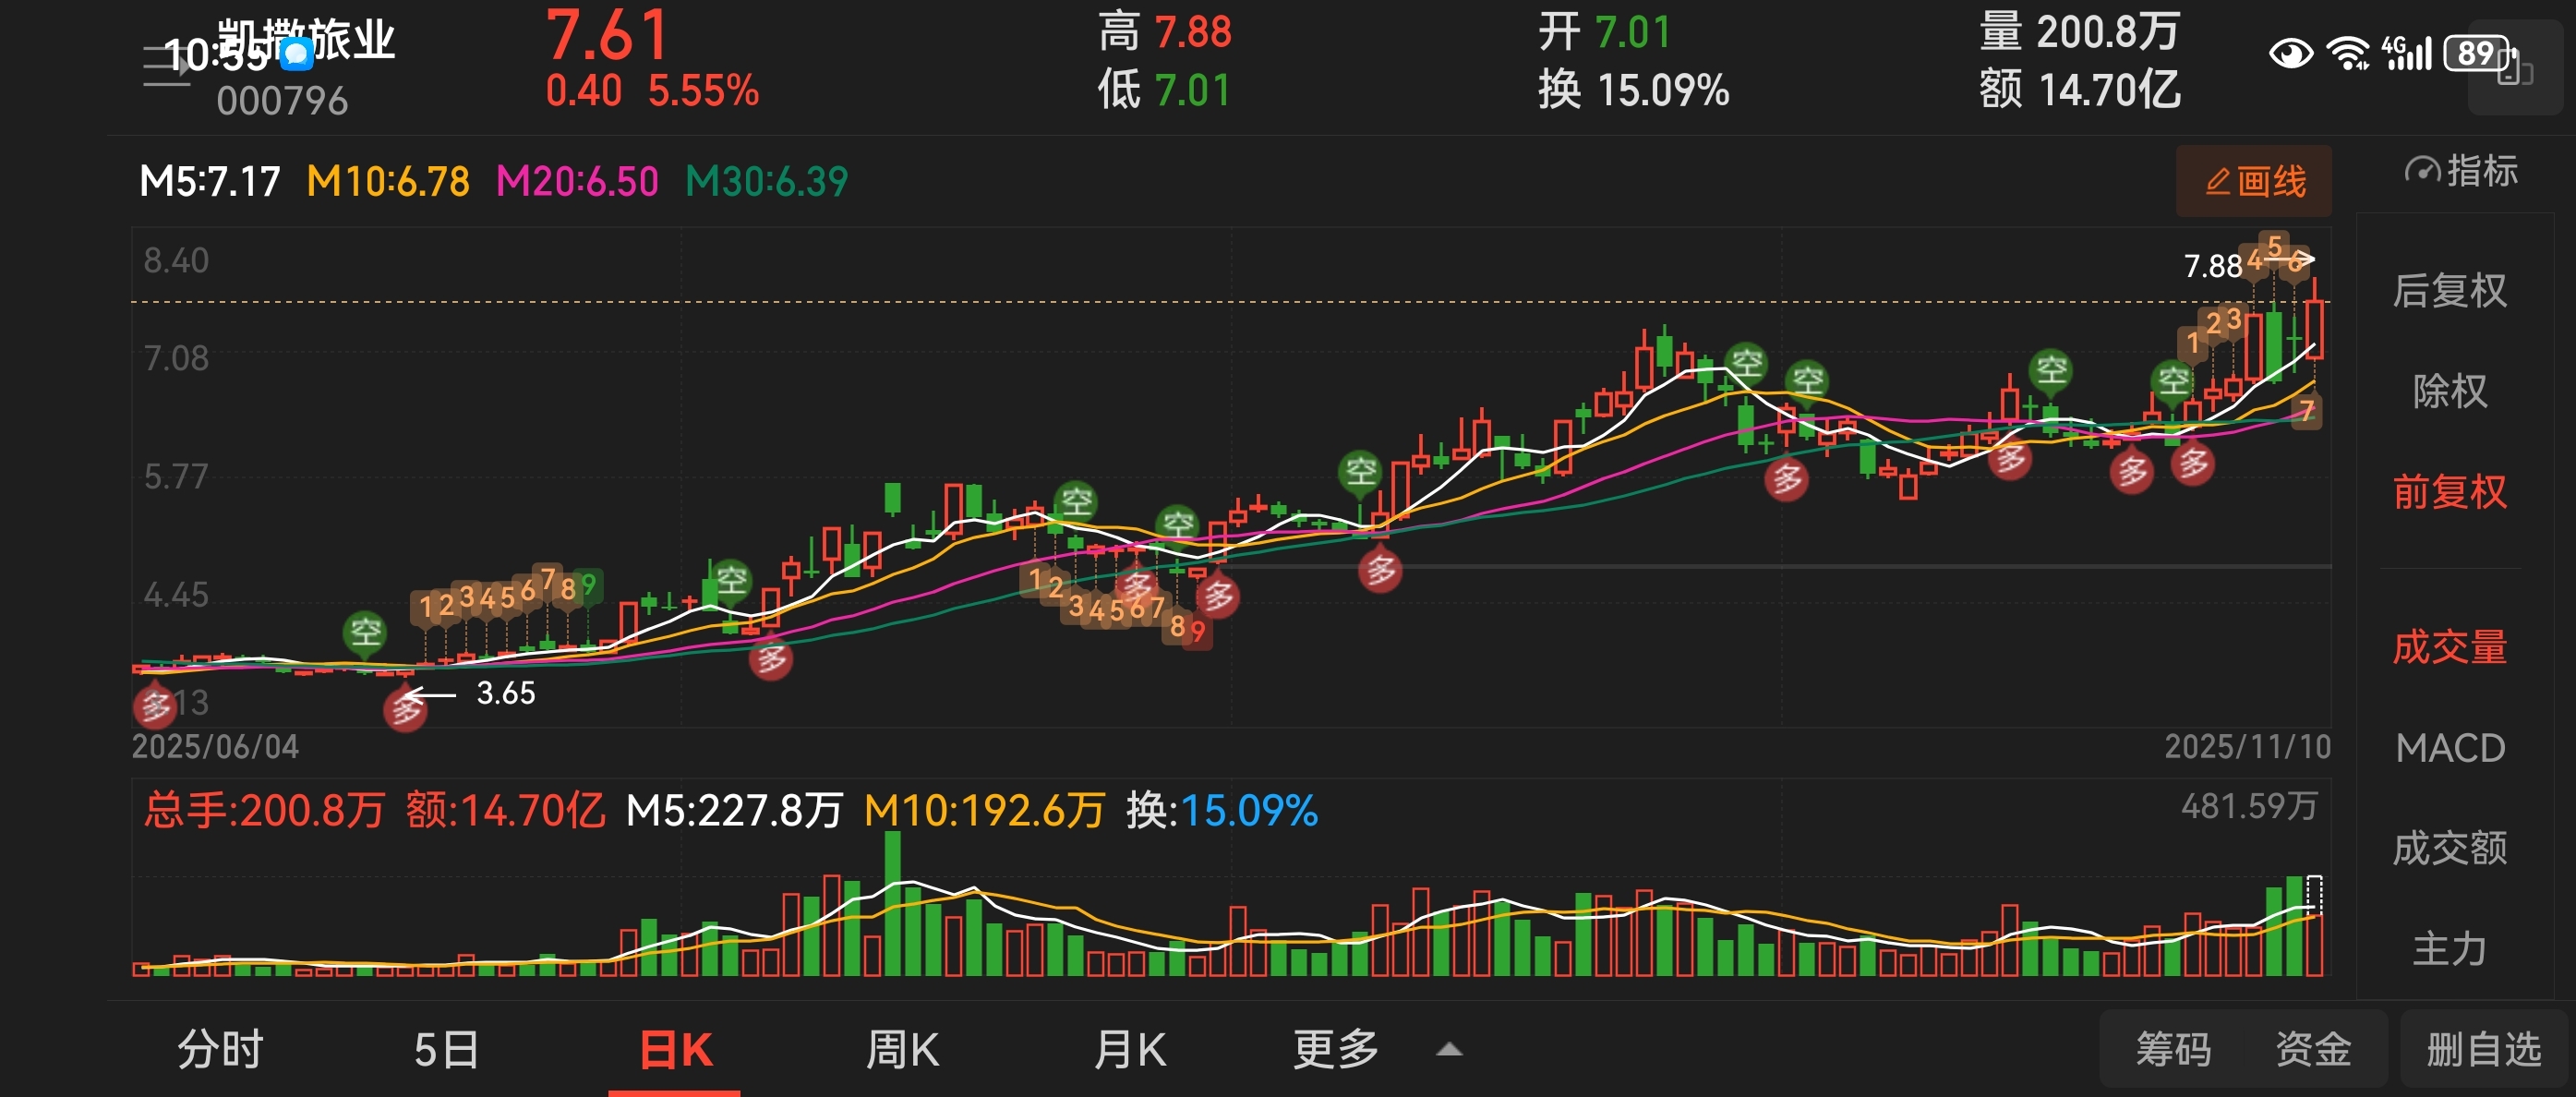Switch to the 周K tab

point(902,1050)
